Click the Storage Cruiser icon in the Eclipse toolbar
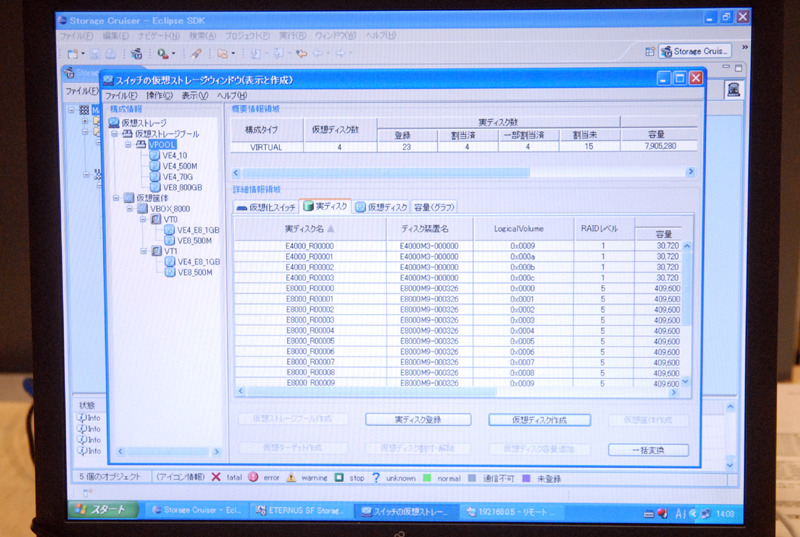Screen dimensions: 800x537 tap(136, 53)
